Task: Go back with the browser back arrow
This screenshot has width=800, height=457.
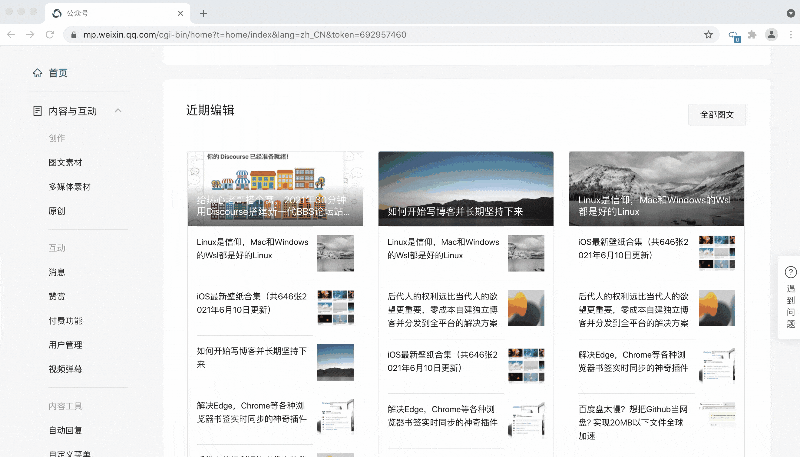Action: [11, 34]
